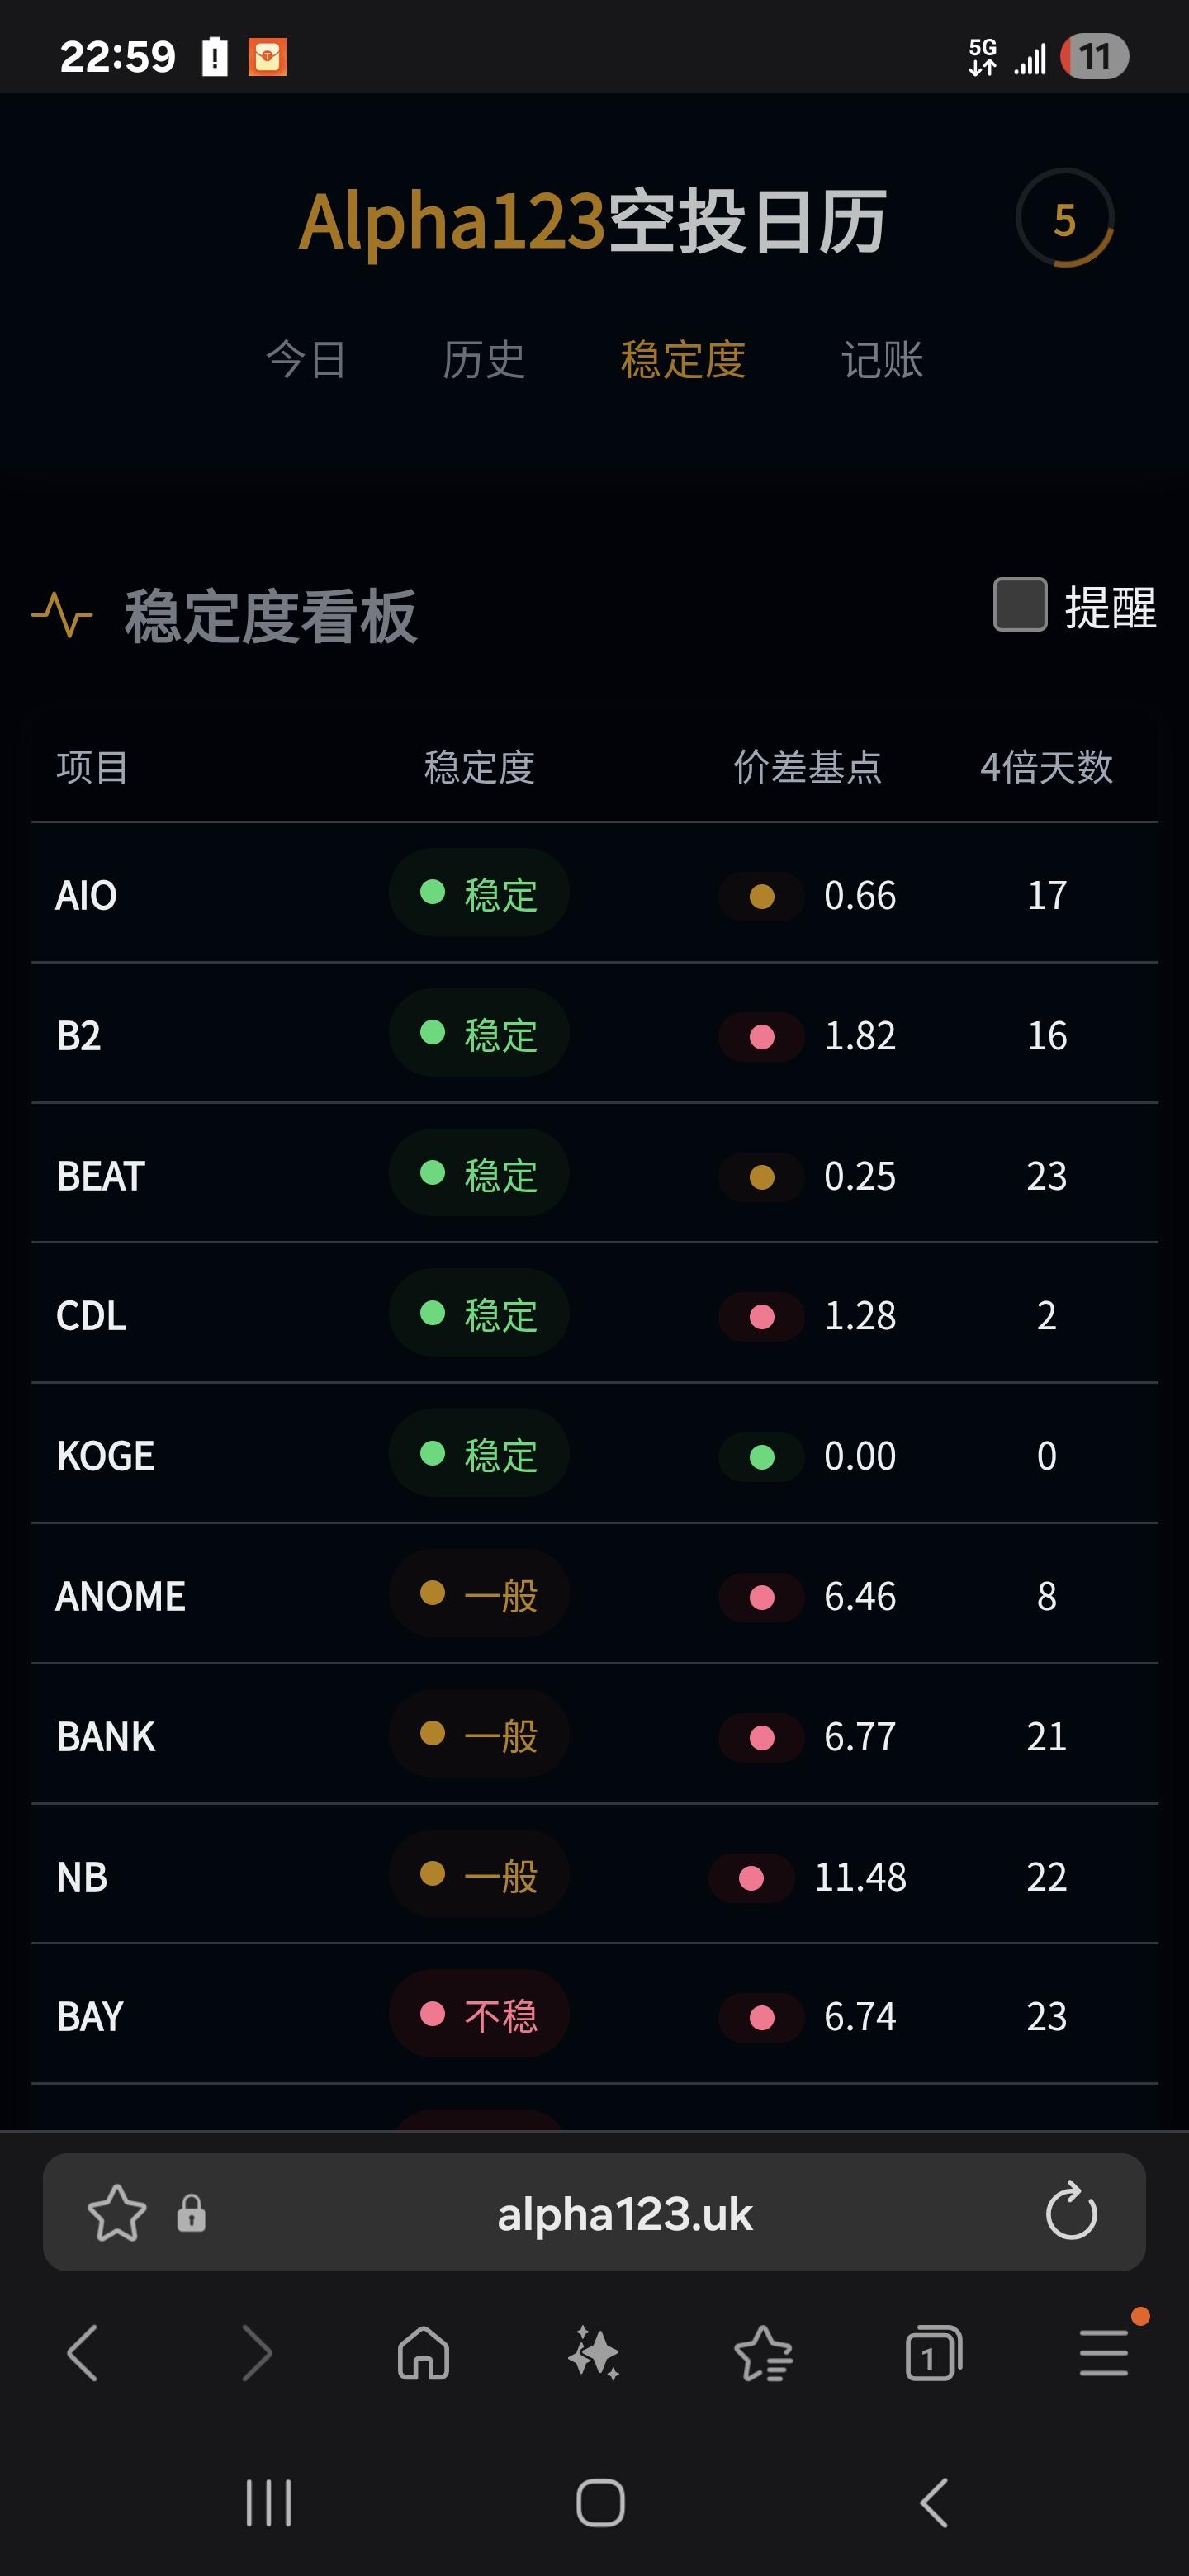Go to browser home page
The image size is (1189, 2576).
[x=424, y=2353]
